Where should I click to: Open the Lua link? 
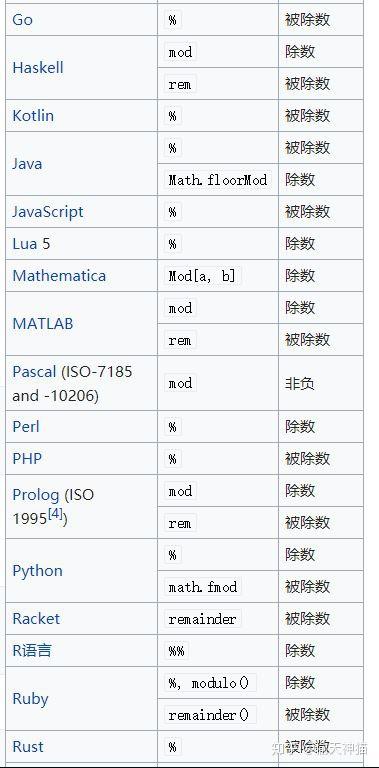(24, 243)
